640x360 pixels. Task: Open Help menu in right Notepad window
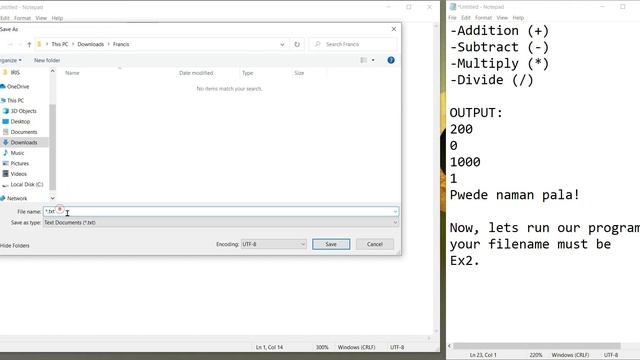coord(518,18)
